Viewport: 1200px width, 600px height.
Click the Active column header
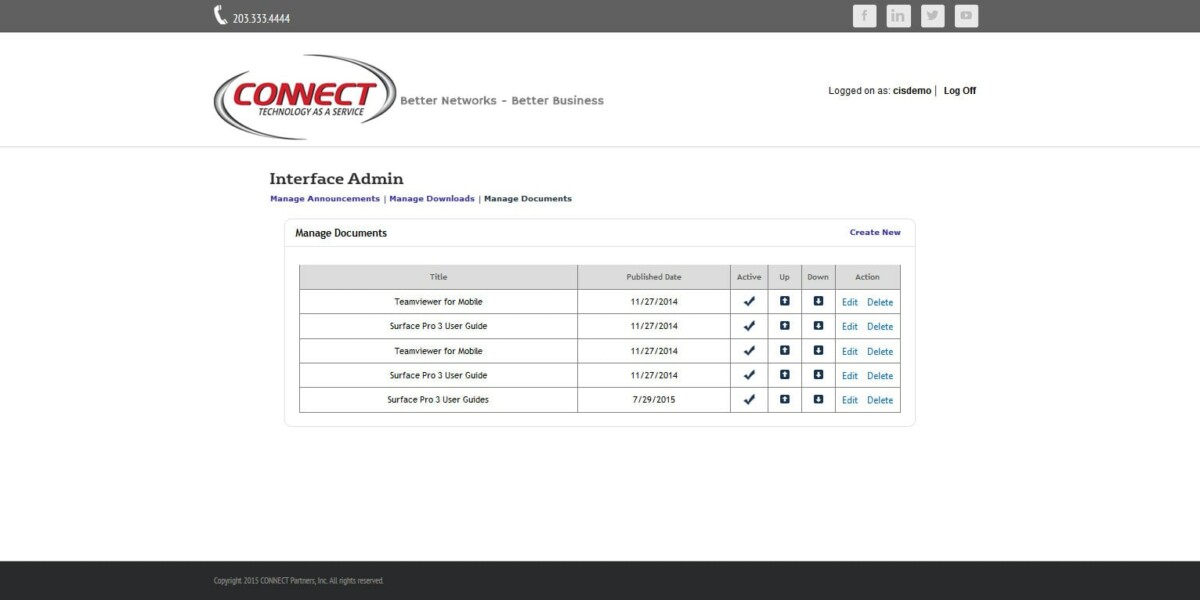[749, 277]
